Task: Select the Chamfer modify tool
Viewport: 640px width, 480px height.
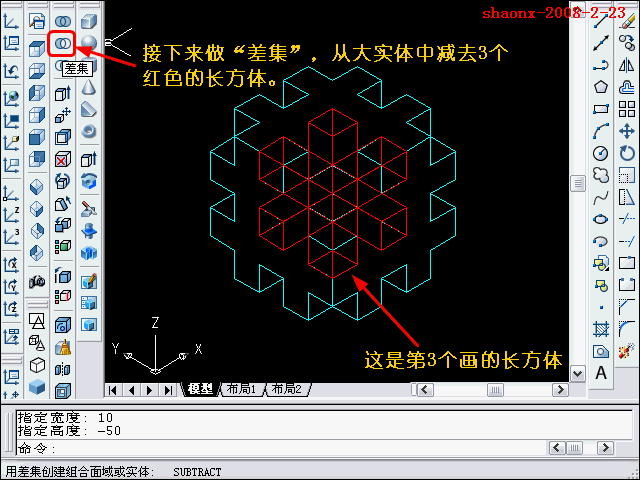Action: pos(627,307)
